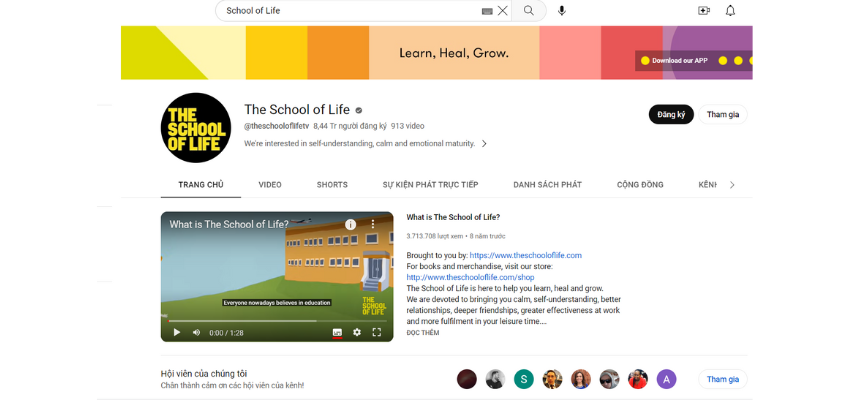The height and width of the screenshot is (400, 850).
Task: Click ĐỌC THÊM to expand description
Action: coord(423,333)
